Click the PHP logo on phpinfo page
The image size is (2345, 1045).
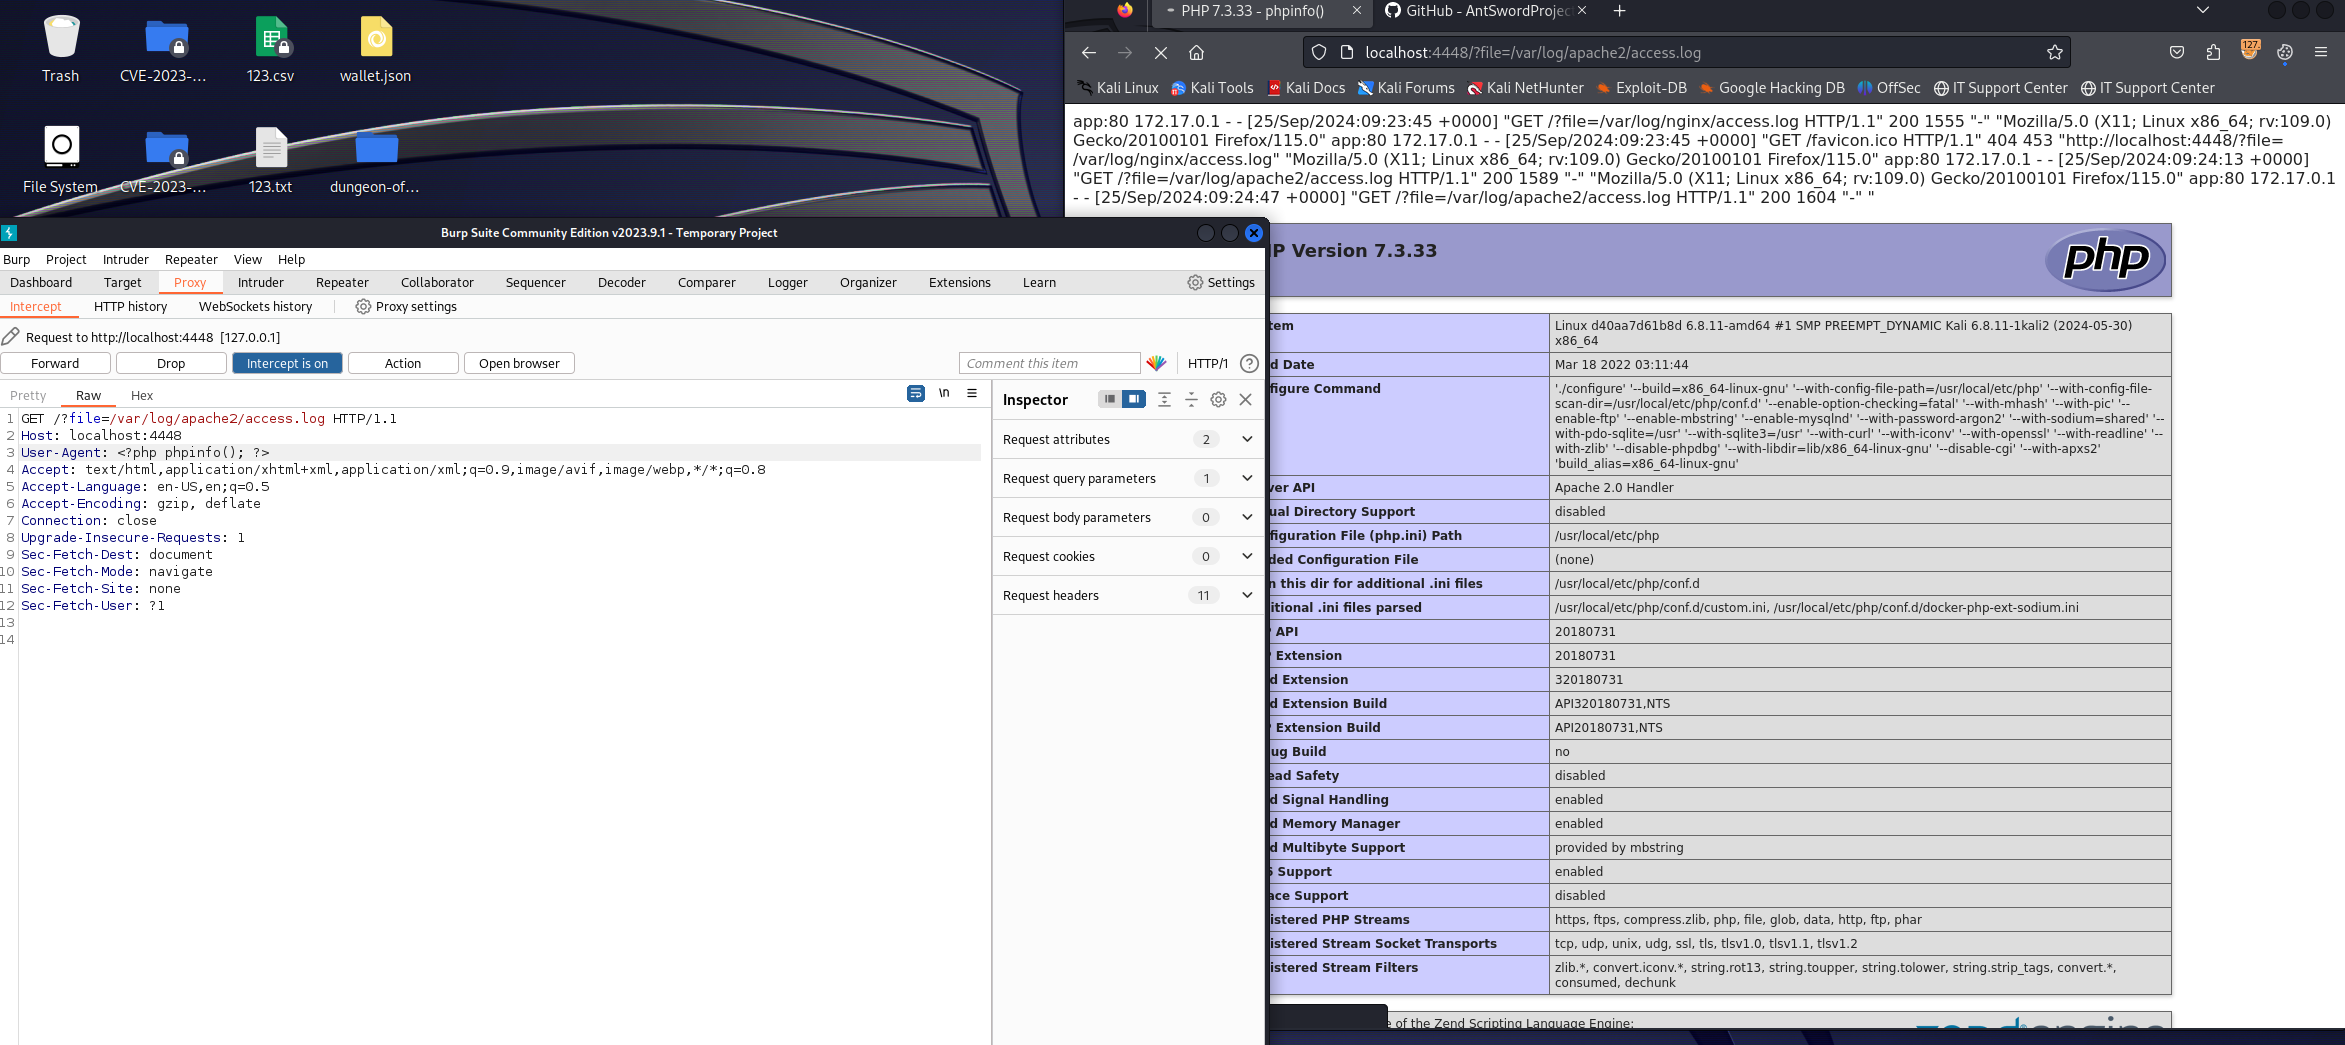[2106, 260]
